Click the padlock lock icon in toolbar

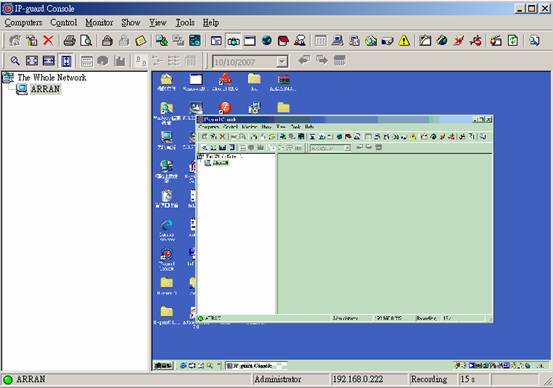pyautogui.click(x=107, y=41)
